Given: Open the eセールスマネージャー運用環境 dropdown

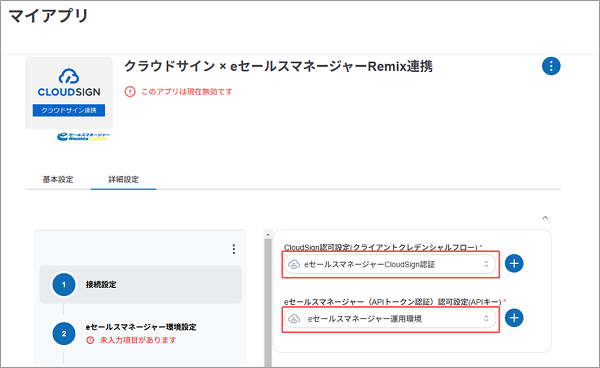Looking at the screenshot, I should pyautogui.click(x=390, y=319).
